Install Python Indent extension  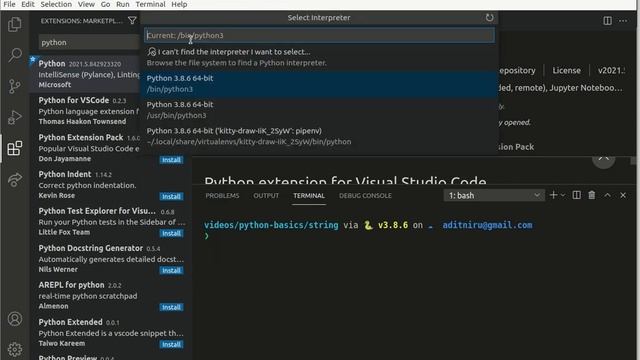[171, 196]
